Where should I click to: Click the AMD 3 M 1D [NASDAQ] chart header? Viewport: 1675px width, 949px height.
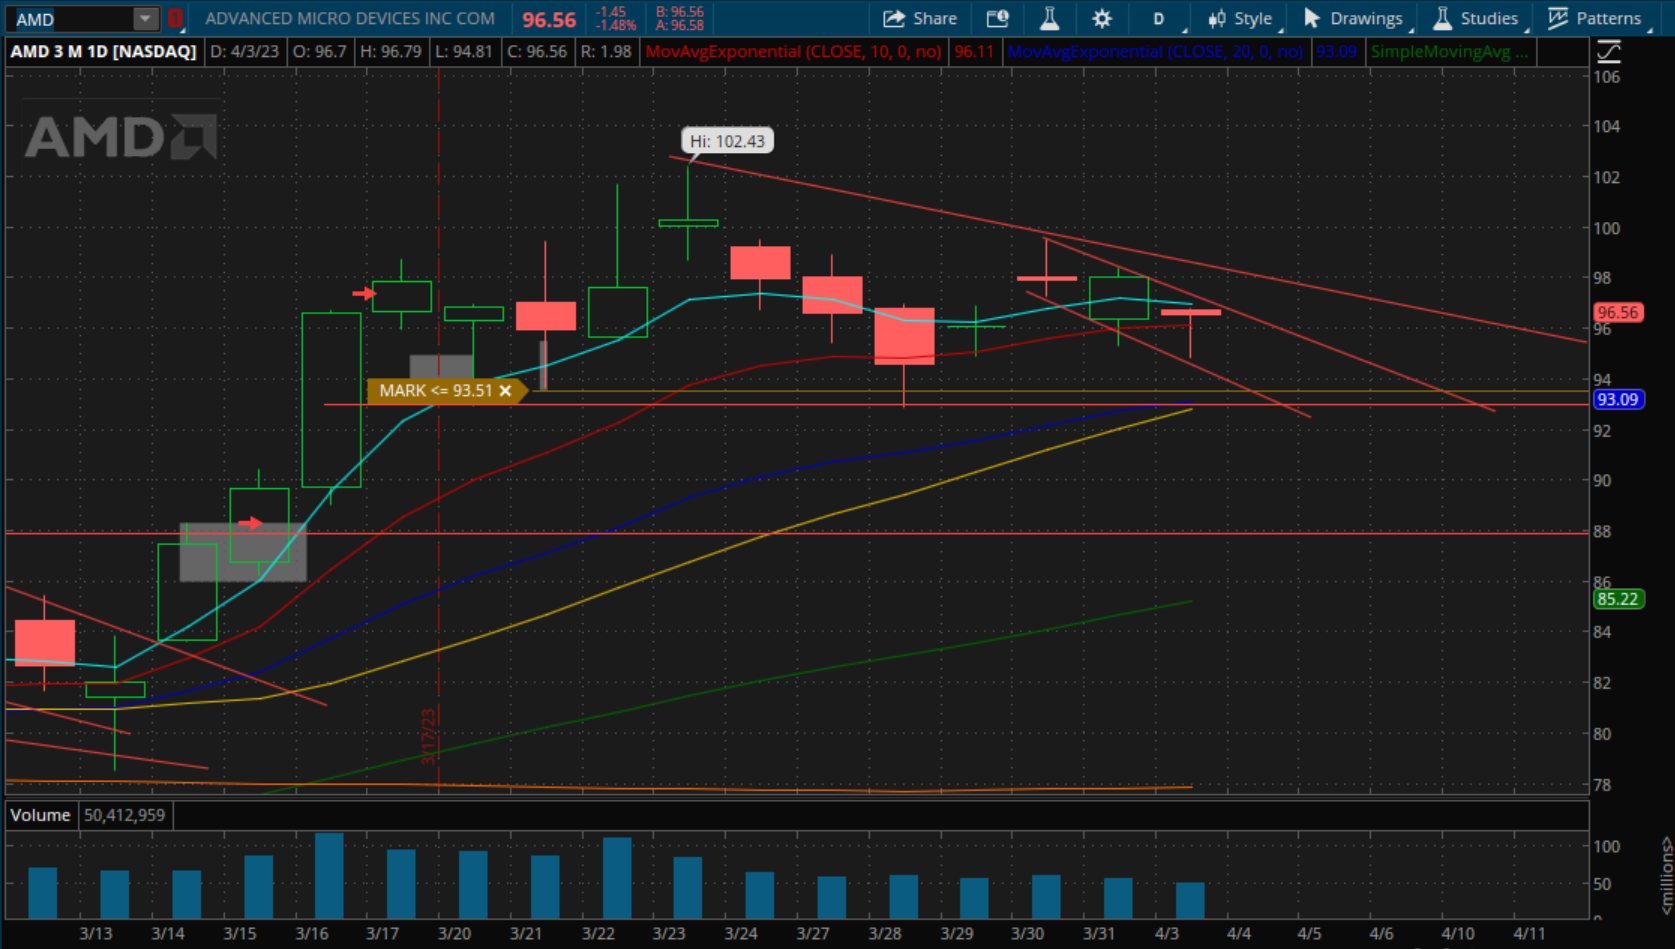tap(104, 51)
